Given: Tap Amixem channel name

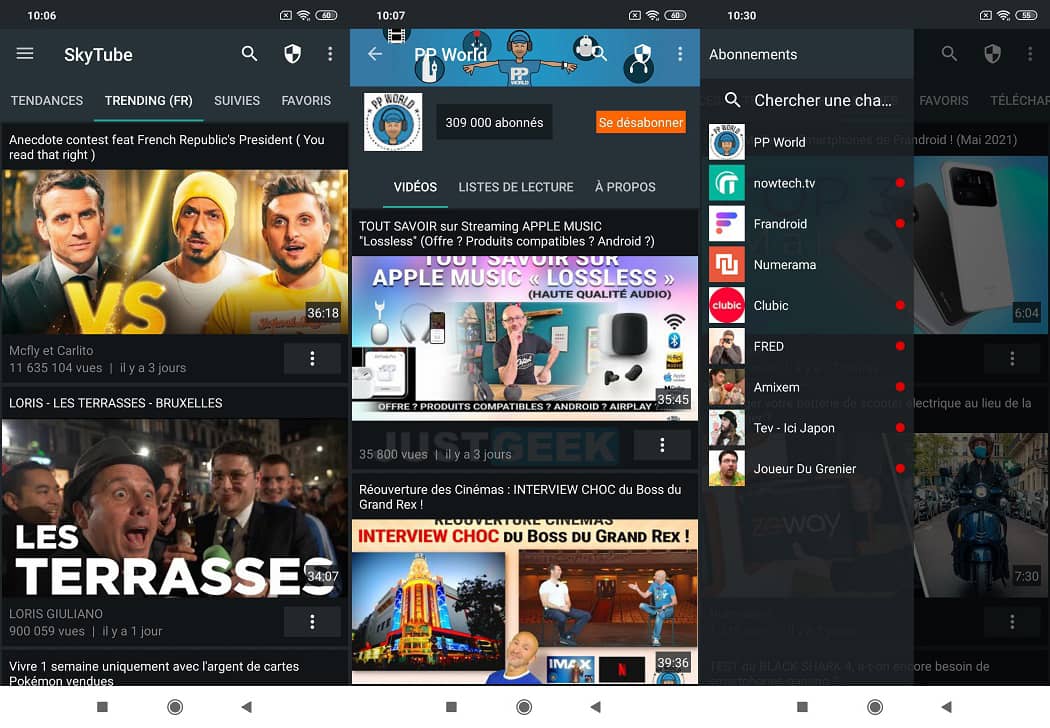Looking at the screenshot, I should (x=777, y=387).
